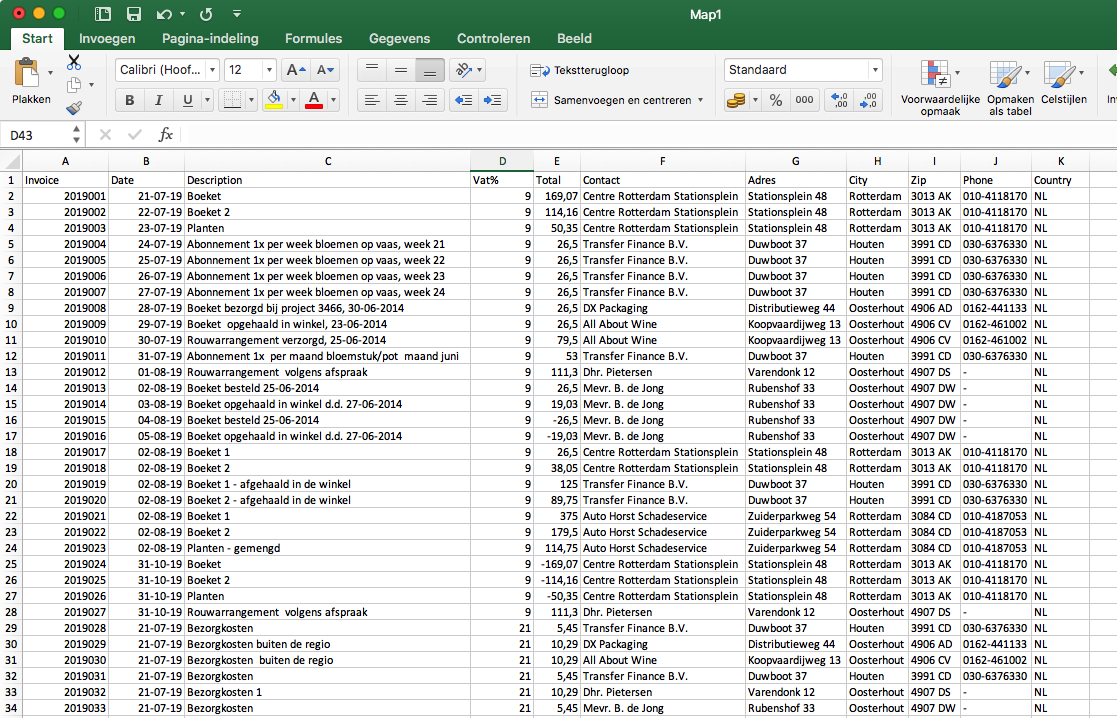Toggle italic formatting
This screenshot has width=1117, height=718.
pos(158,100)
